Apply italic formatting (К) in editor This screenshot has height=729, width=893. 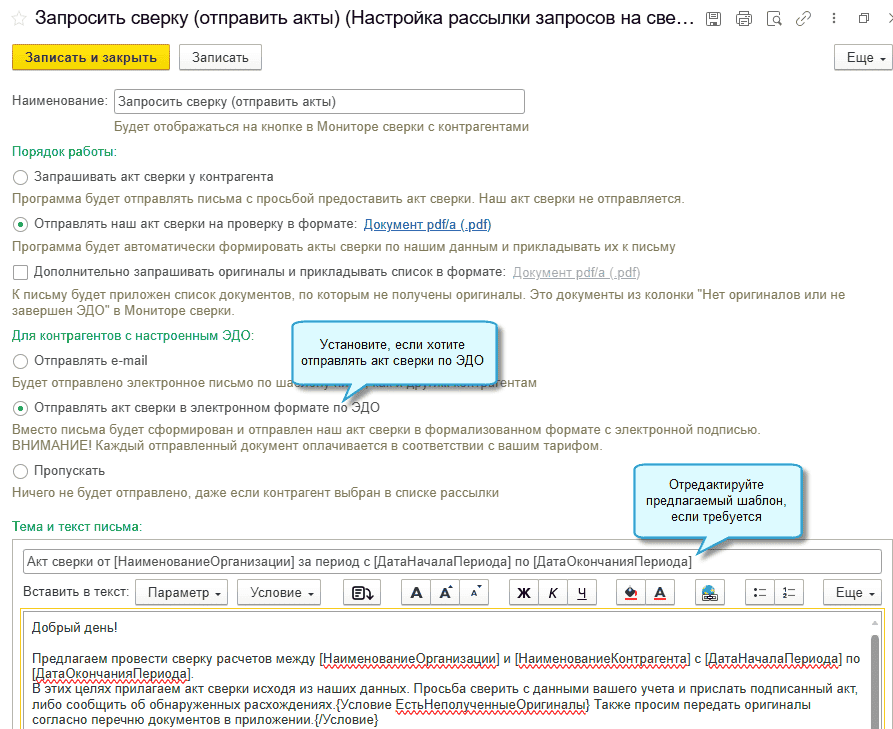pos(552,593)
